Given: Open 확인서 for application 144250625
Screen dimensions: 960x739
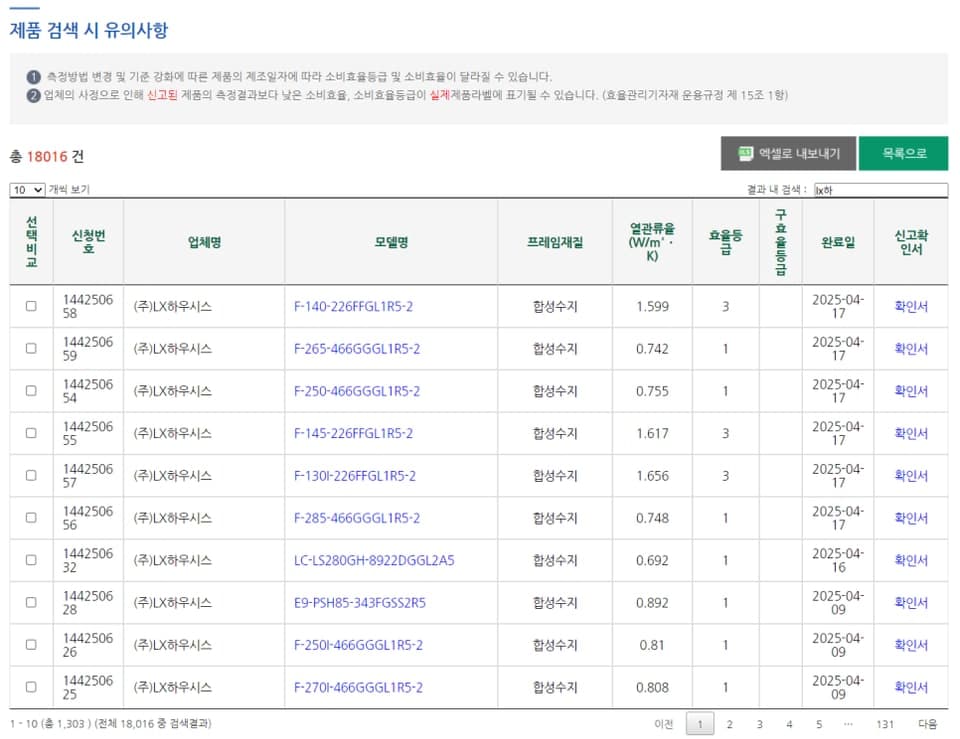Looking at the screenshot, I should [x=910, y=687].
